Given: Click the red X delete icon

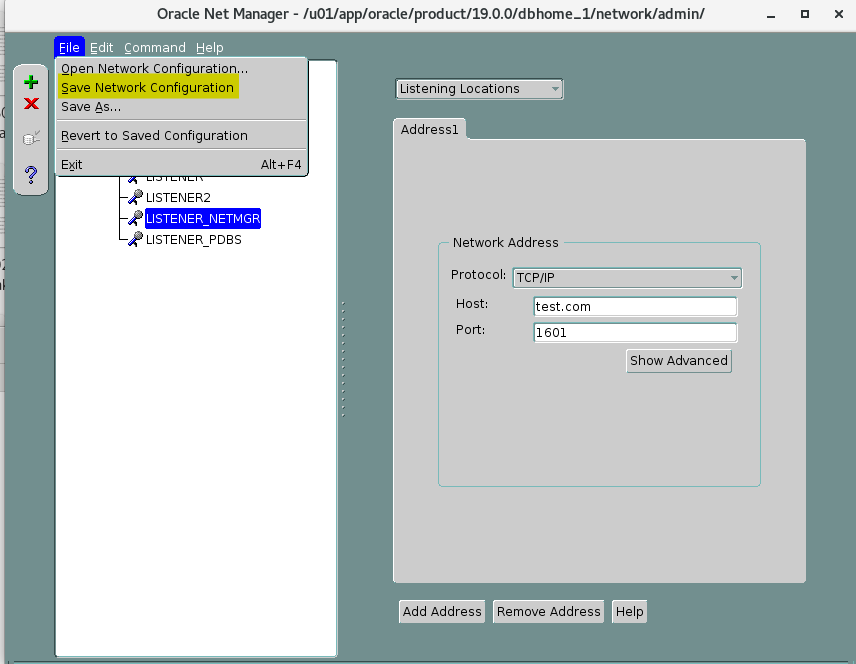Looking at the screenshot, I should (31, 103).
